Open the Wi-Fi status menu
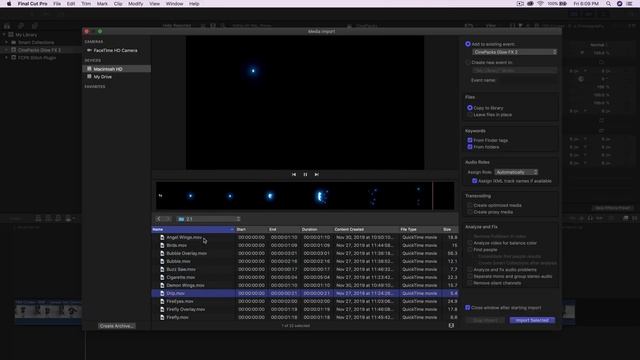The image size is (640, 360). click(x=540, y=4)
